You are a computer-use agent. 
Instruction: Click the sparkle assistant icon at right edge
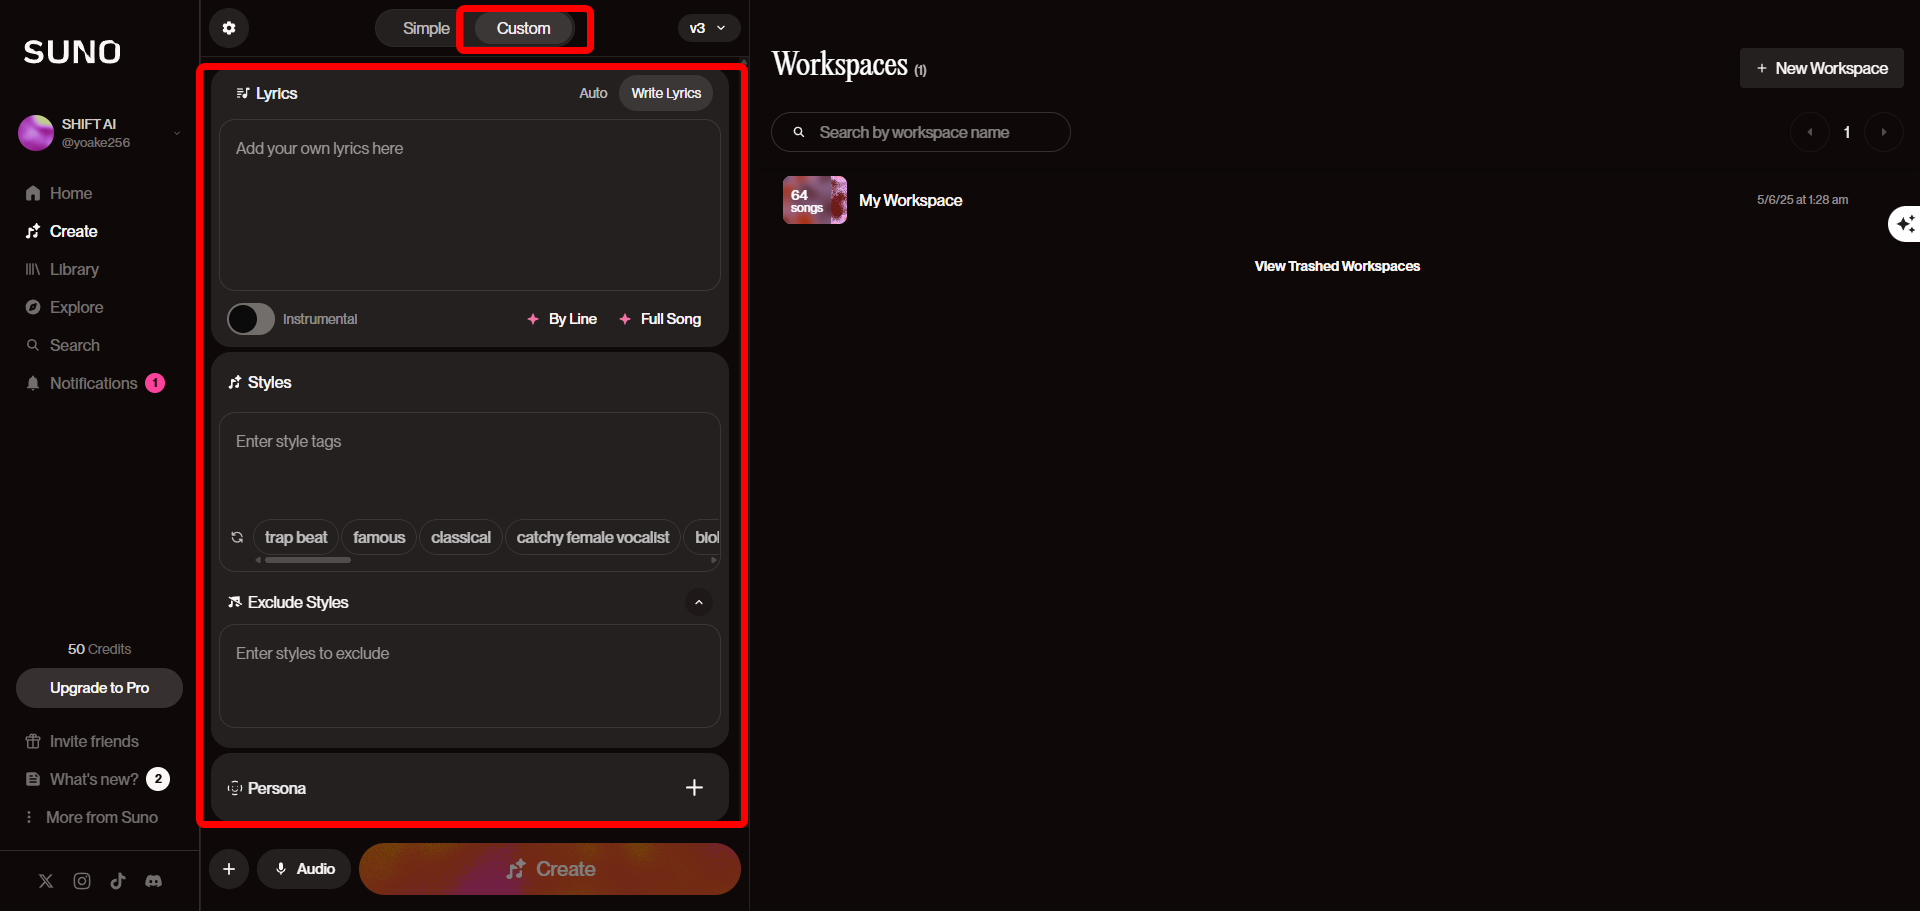1905,224
